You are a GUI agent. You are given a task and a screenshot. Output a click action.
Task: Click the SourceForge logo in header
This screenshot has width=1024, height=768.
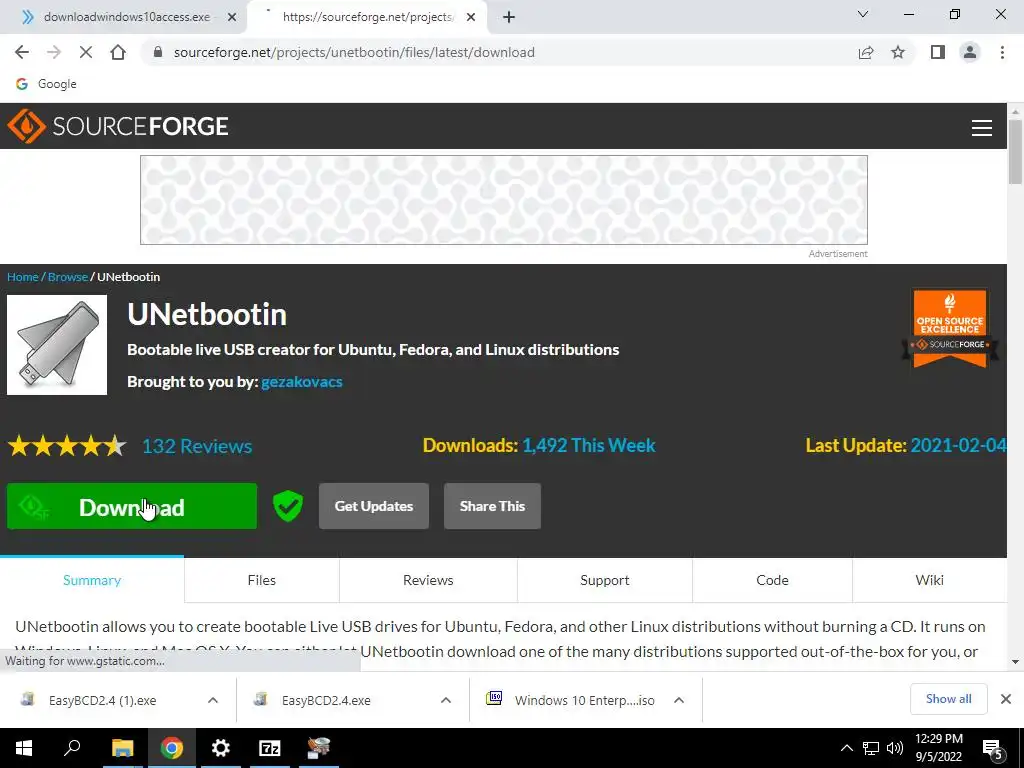click(x=118, y=126)
